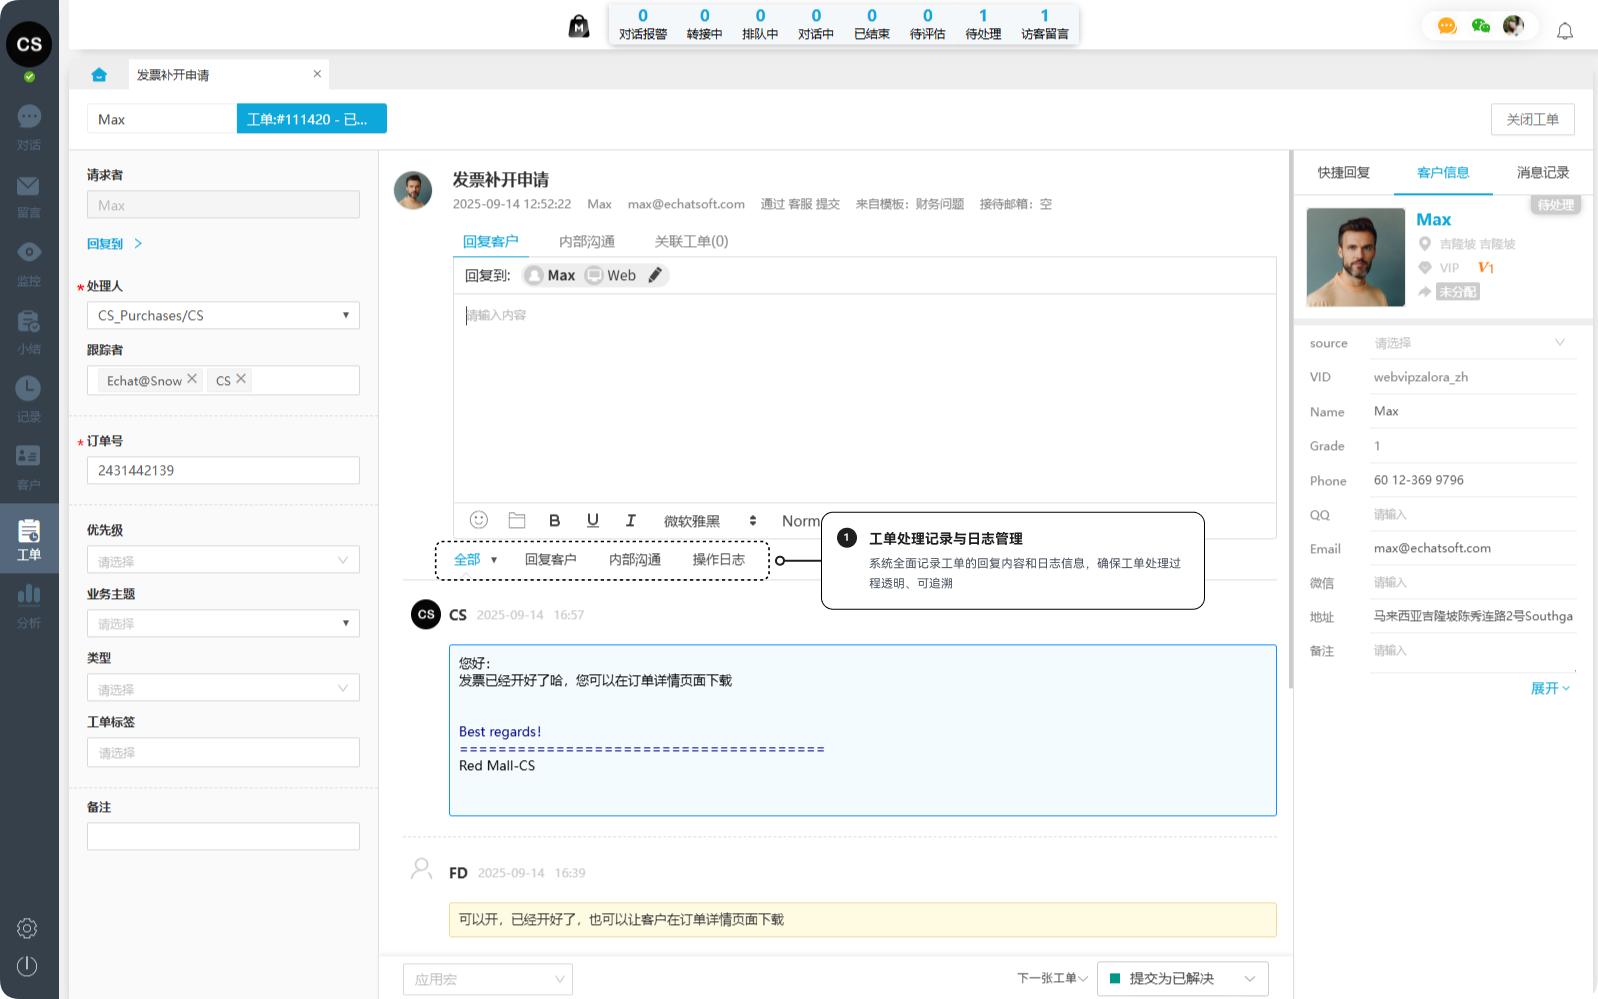Click the 关闭工单 button
The image size is (1598, 999).
click(x=1532, y=119)
